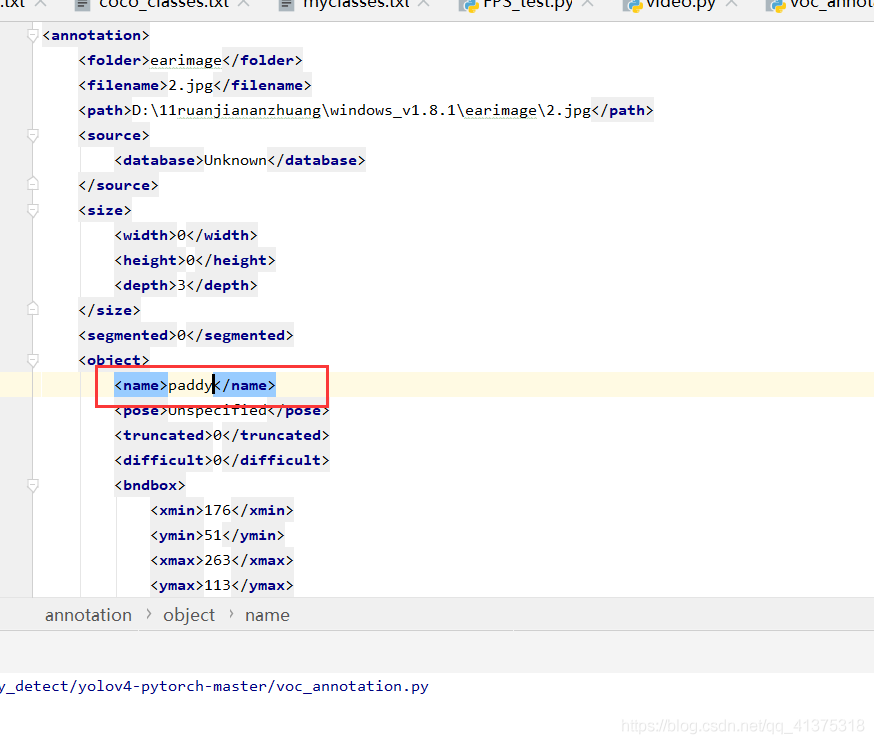This screenshot has width=874, height=744.
Task: Fold the bndbox element in gutter
Action: click(32, 485)
